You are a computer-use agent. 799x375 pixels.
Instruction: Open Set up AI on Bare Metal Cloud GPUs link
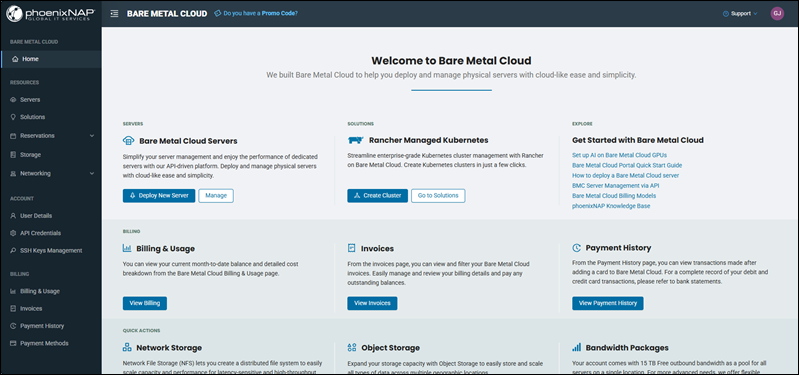(620, 155)
